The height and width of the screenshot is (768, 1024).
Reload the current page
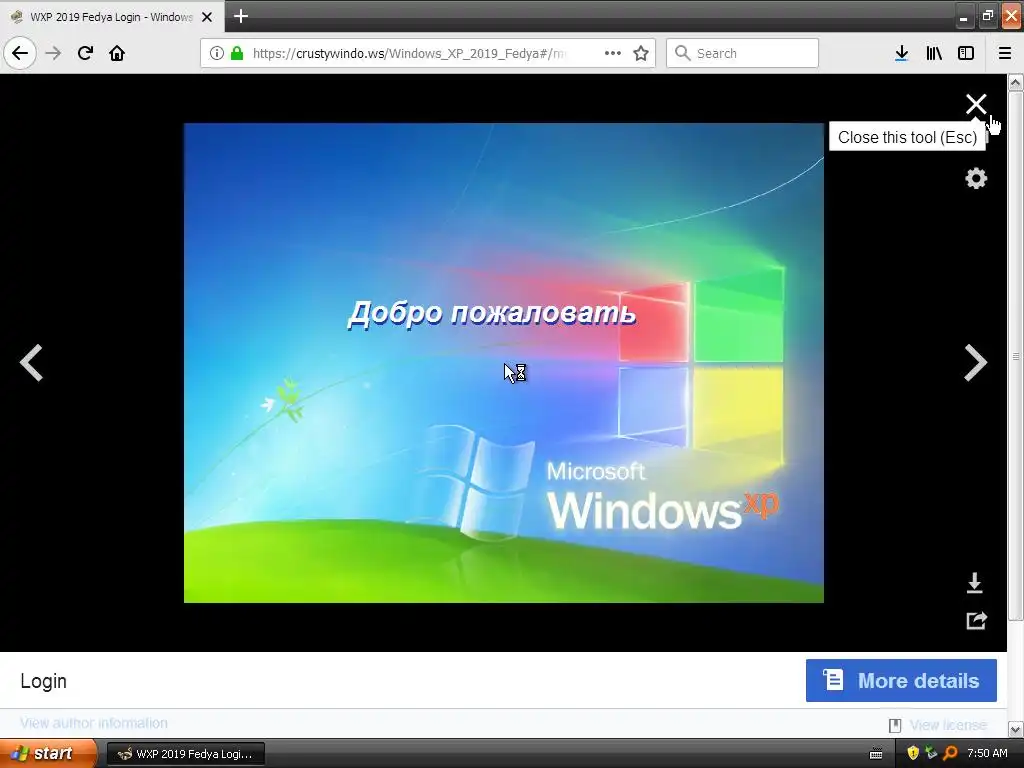(x=85, y=53)
